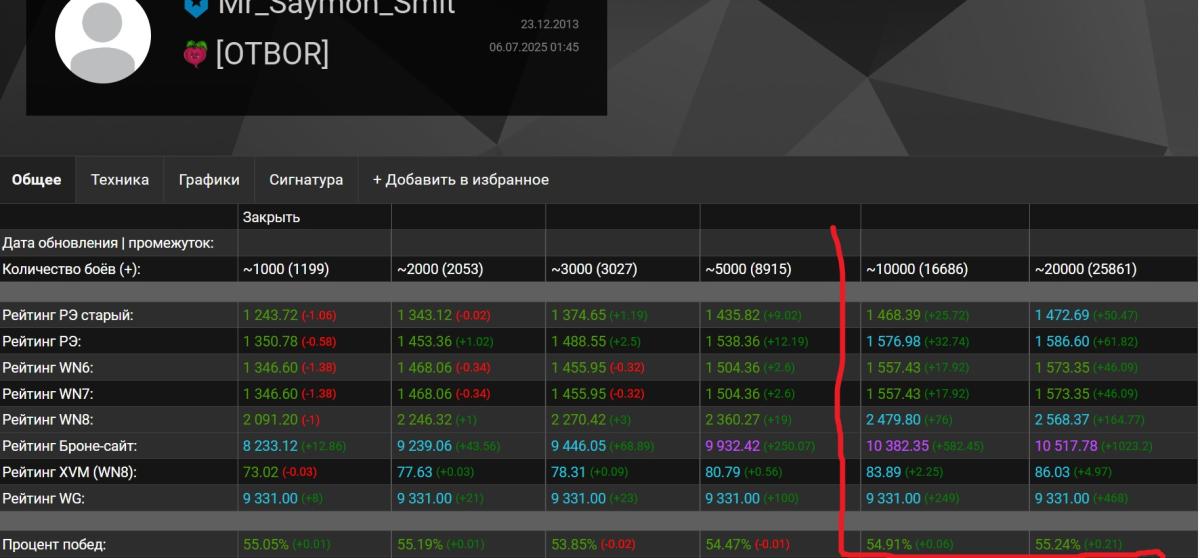Click the blue badge icon beside player name
The width and height of the screenshot is (1200, 558).
click(195, 6)
